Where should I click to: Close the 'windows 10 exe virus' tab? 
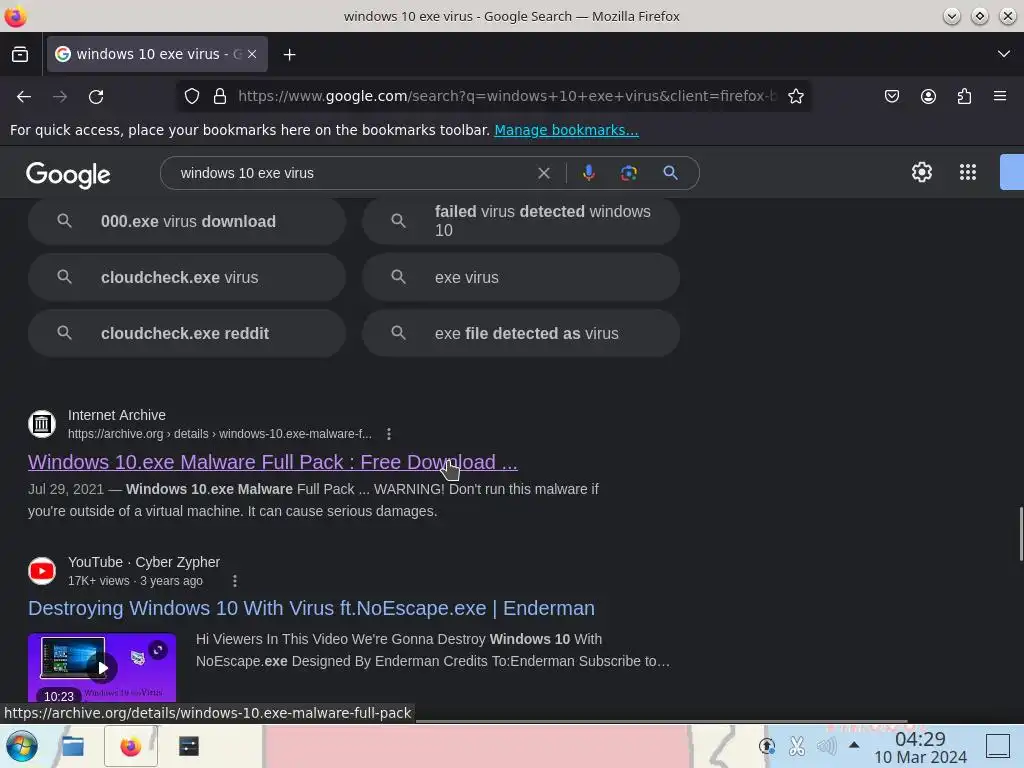tap(252, 54)
